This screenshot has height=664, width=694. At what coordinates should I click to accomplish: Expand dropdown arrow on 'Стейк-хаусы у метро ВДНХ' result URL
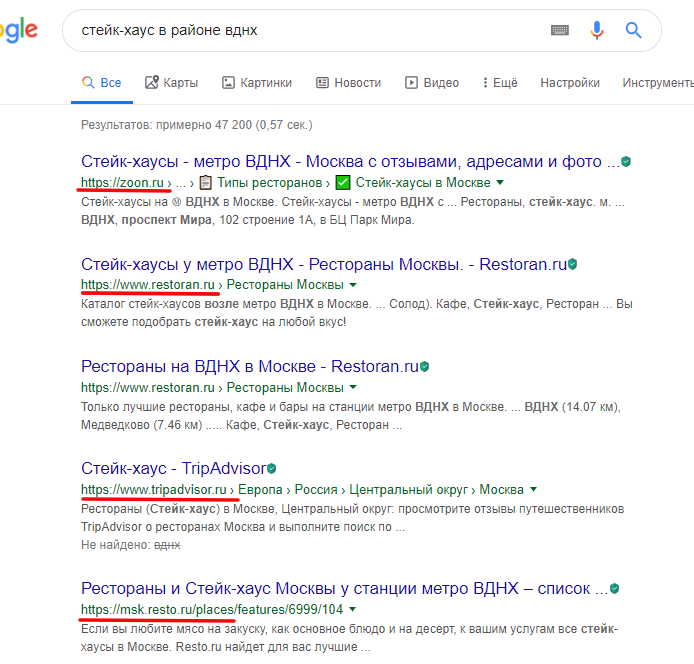point(353,285)
